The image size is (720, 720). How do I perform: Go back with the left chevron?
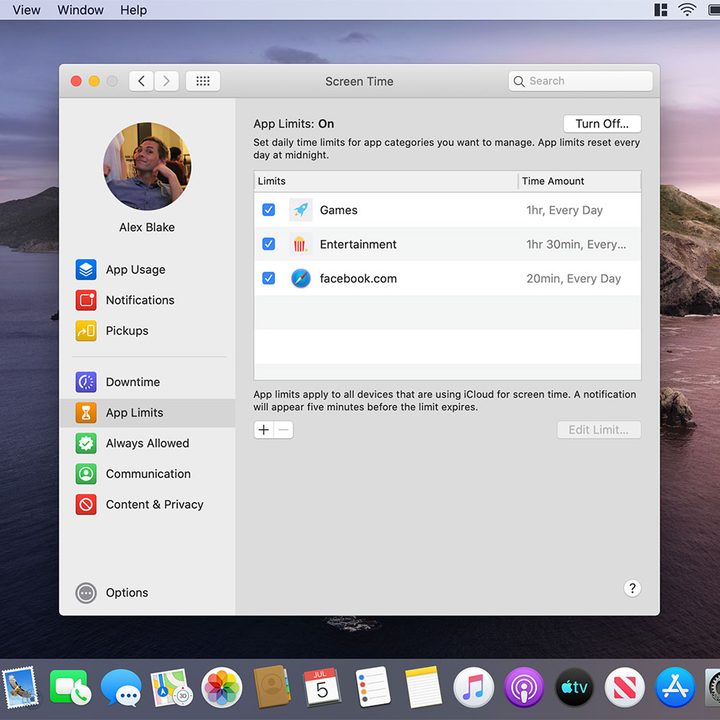[x=141, y=81]
